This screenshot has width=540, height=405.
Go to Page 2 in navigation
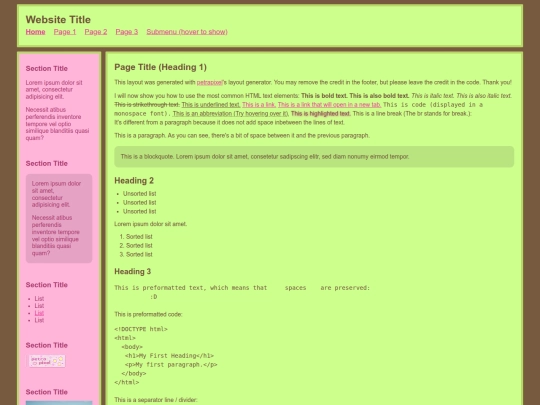tap(96, 32)
